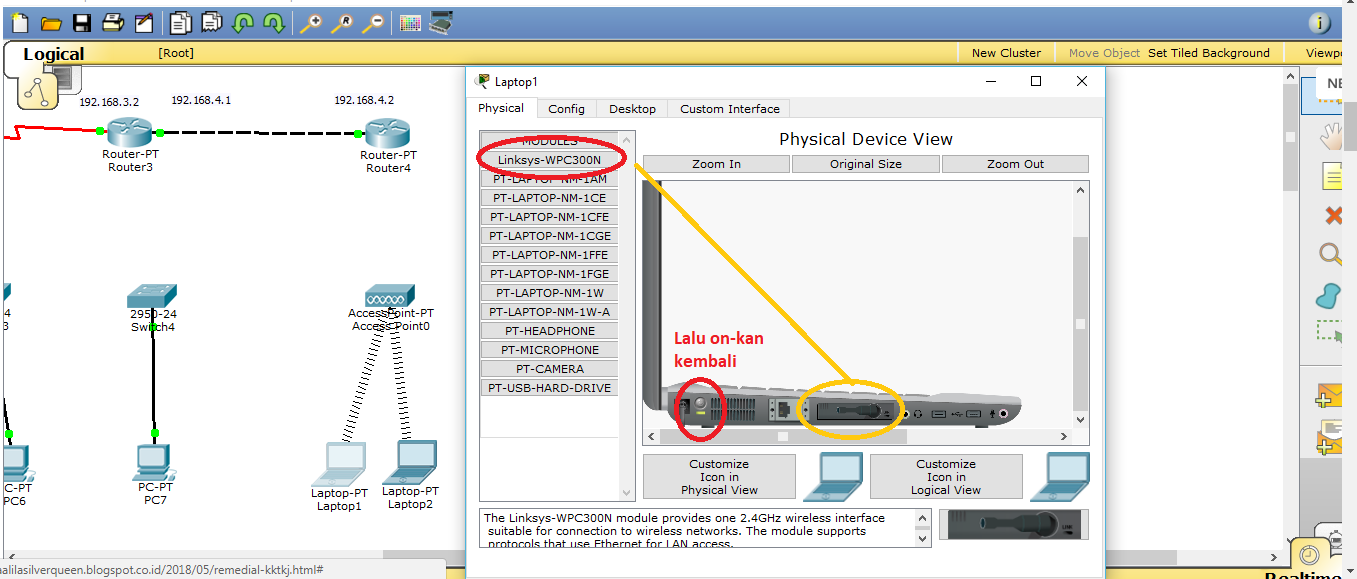This screenshot has height=579, width=1357.
Task: Click Customize Icon in Logical View
Action: [946, 476]
